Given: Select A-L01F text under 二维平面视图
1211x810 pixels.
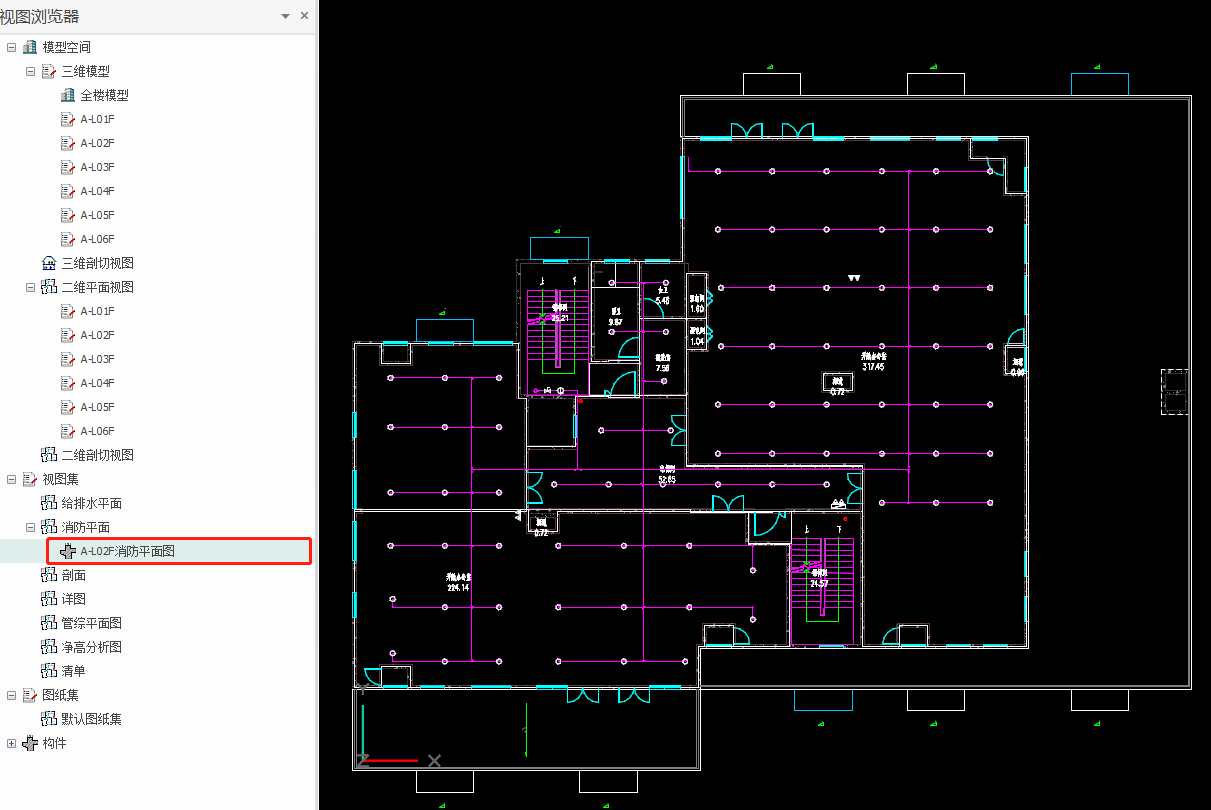Looking at the screenshot, I should tap(98, 311).
